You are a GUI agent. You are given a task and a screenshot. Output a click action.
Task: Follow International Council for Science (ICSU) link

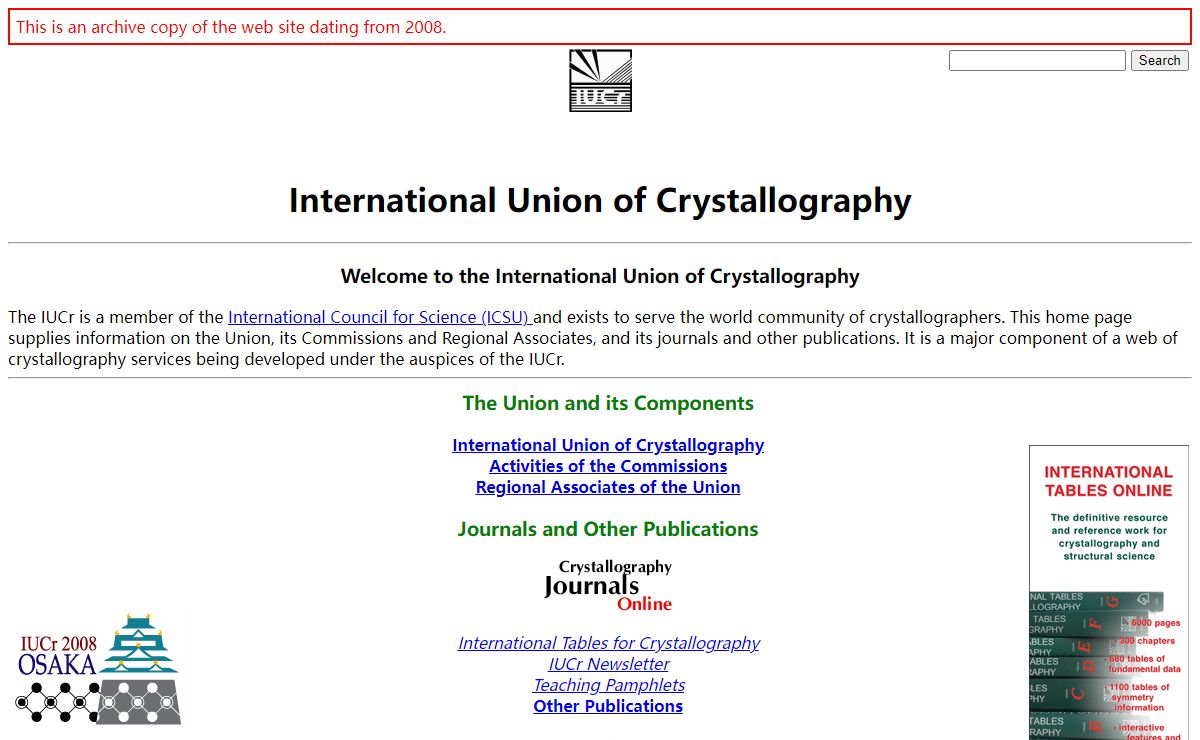pos(380,317)
